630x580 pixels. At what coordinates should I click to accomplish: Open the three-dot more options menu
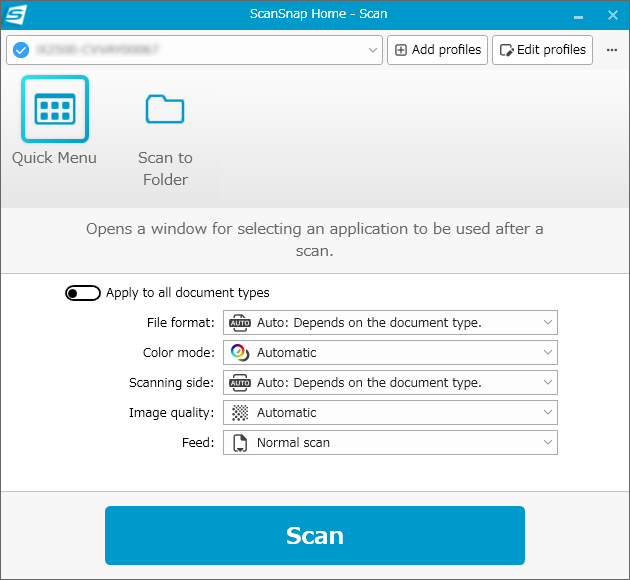point(612,50)
